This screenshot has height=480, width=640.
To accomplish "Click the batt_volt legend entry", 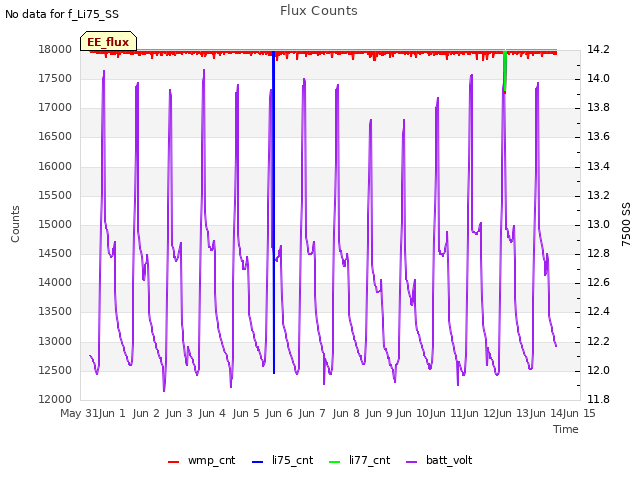I will tap(439, 460).
